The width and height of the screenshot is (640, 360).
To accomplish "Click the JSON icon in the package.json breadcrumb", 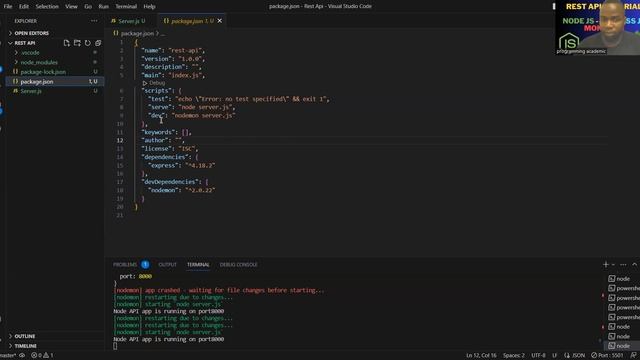I will pyautogui.click(x=116, y=33).
